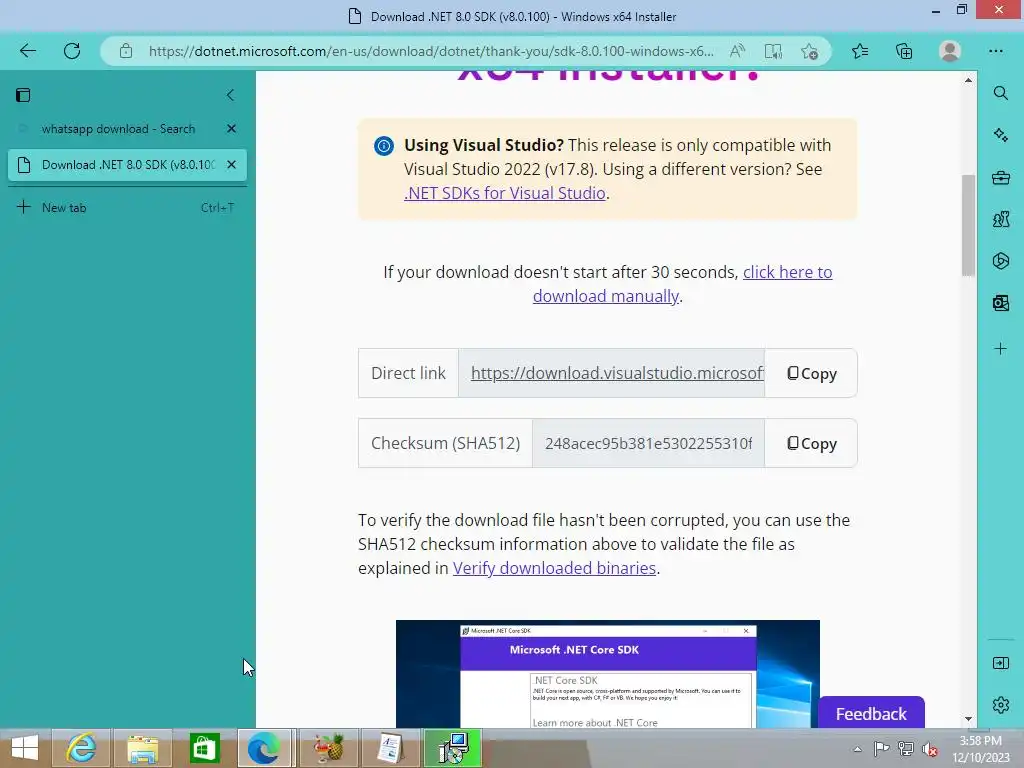This screenshot has width=1024, height=768.
Task: Click the direct download URL field
Action: [x=611, y=373]
